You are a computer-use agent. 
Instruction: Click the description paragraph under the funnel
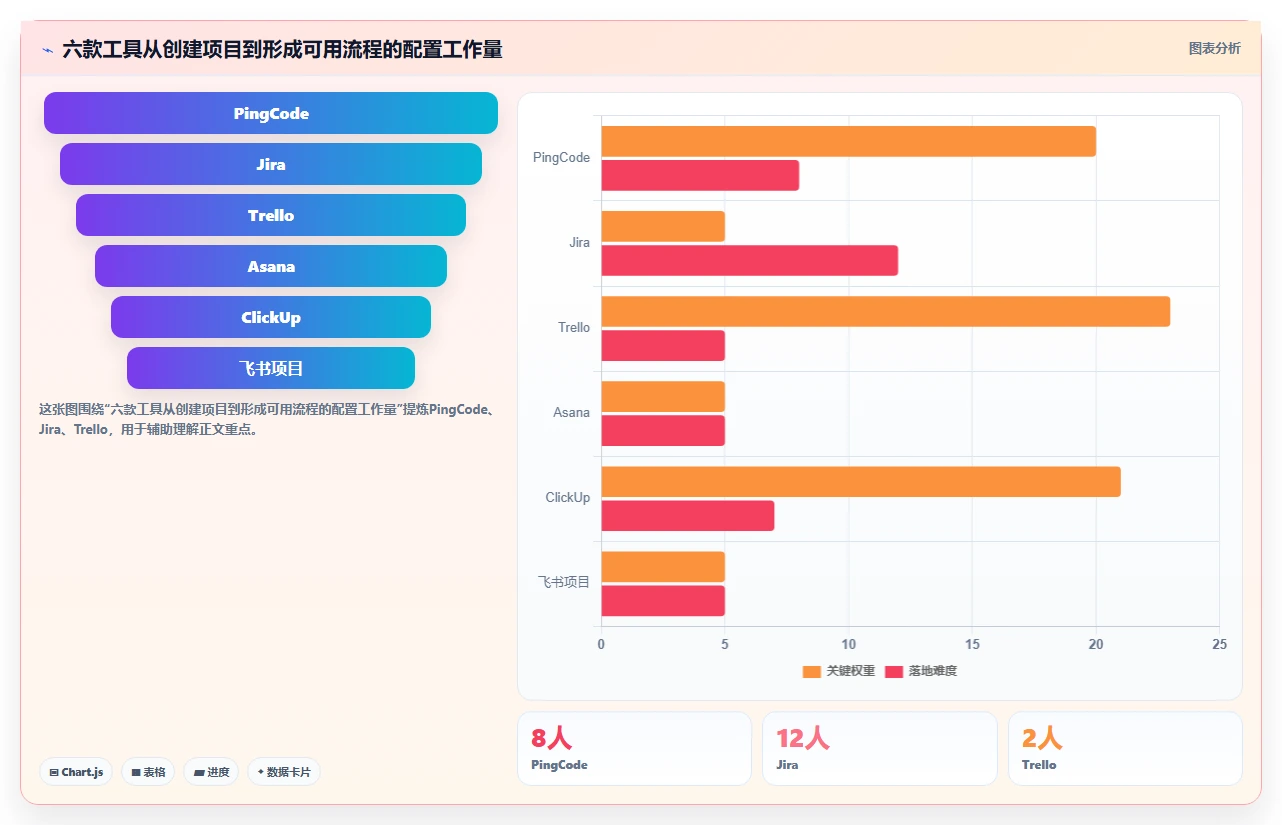[268, 420]
